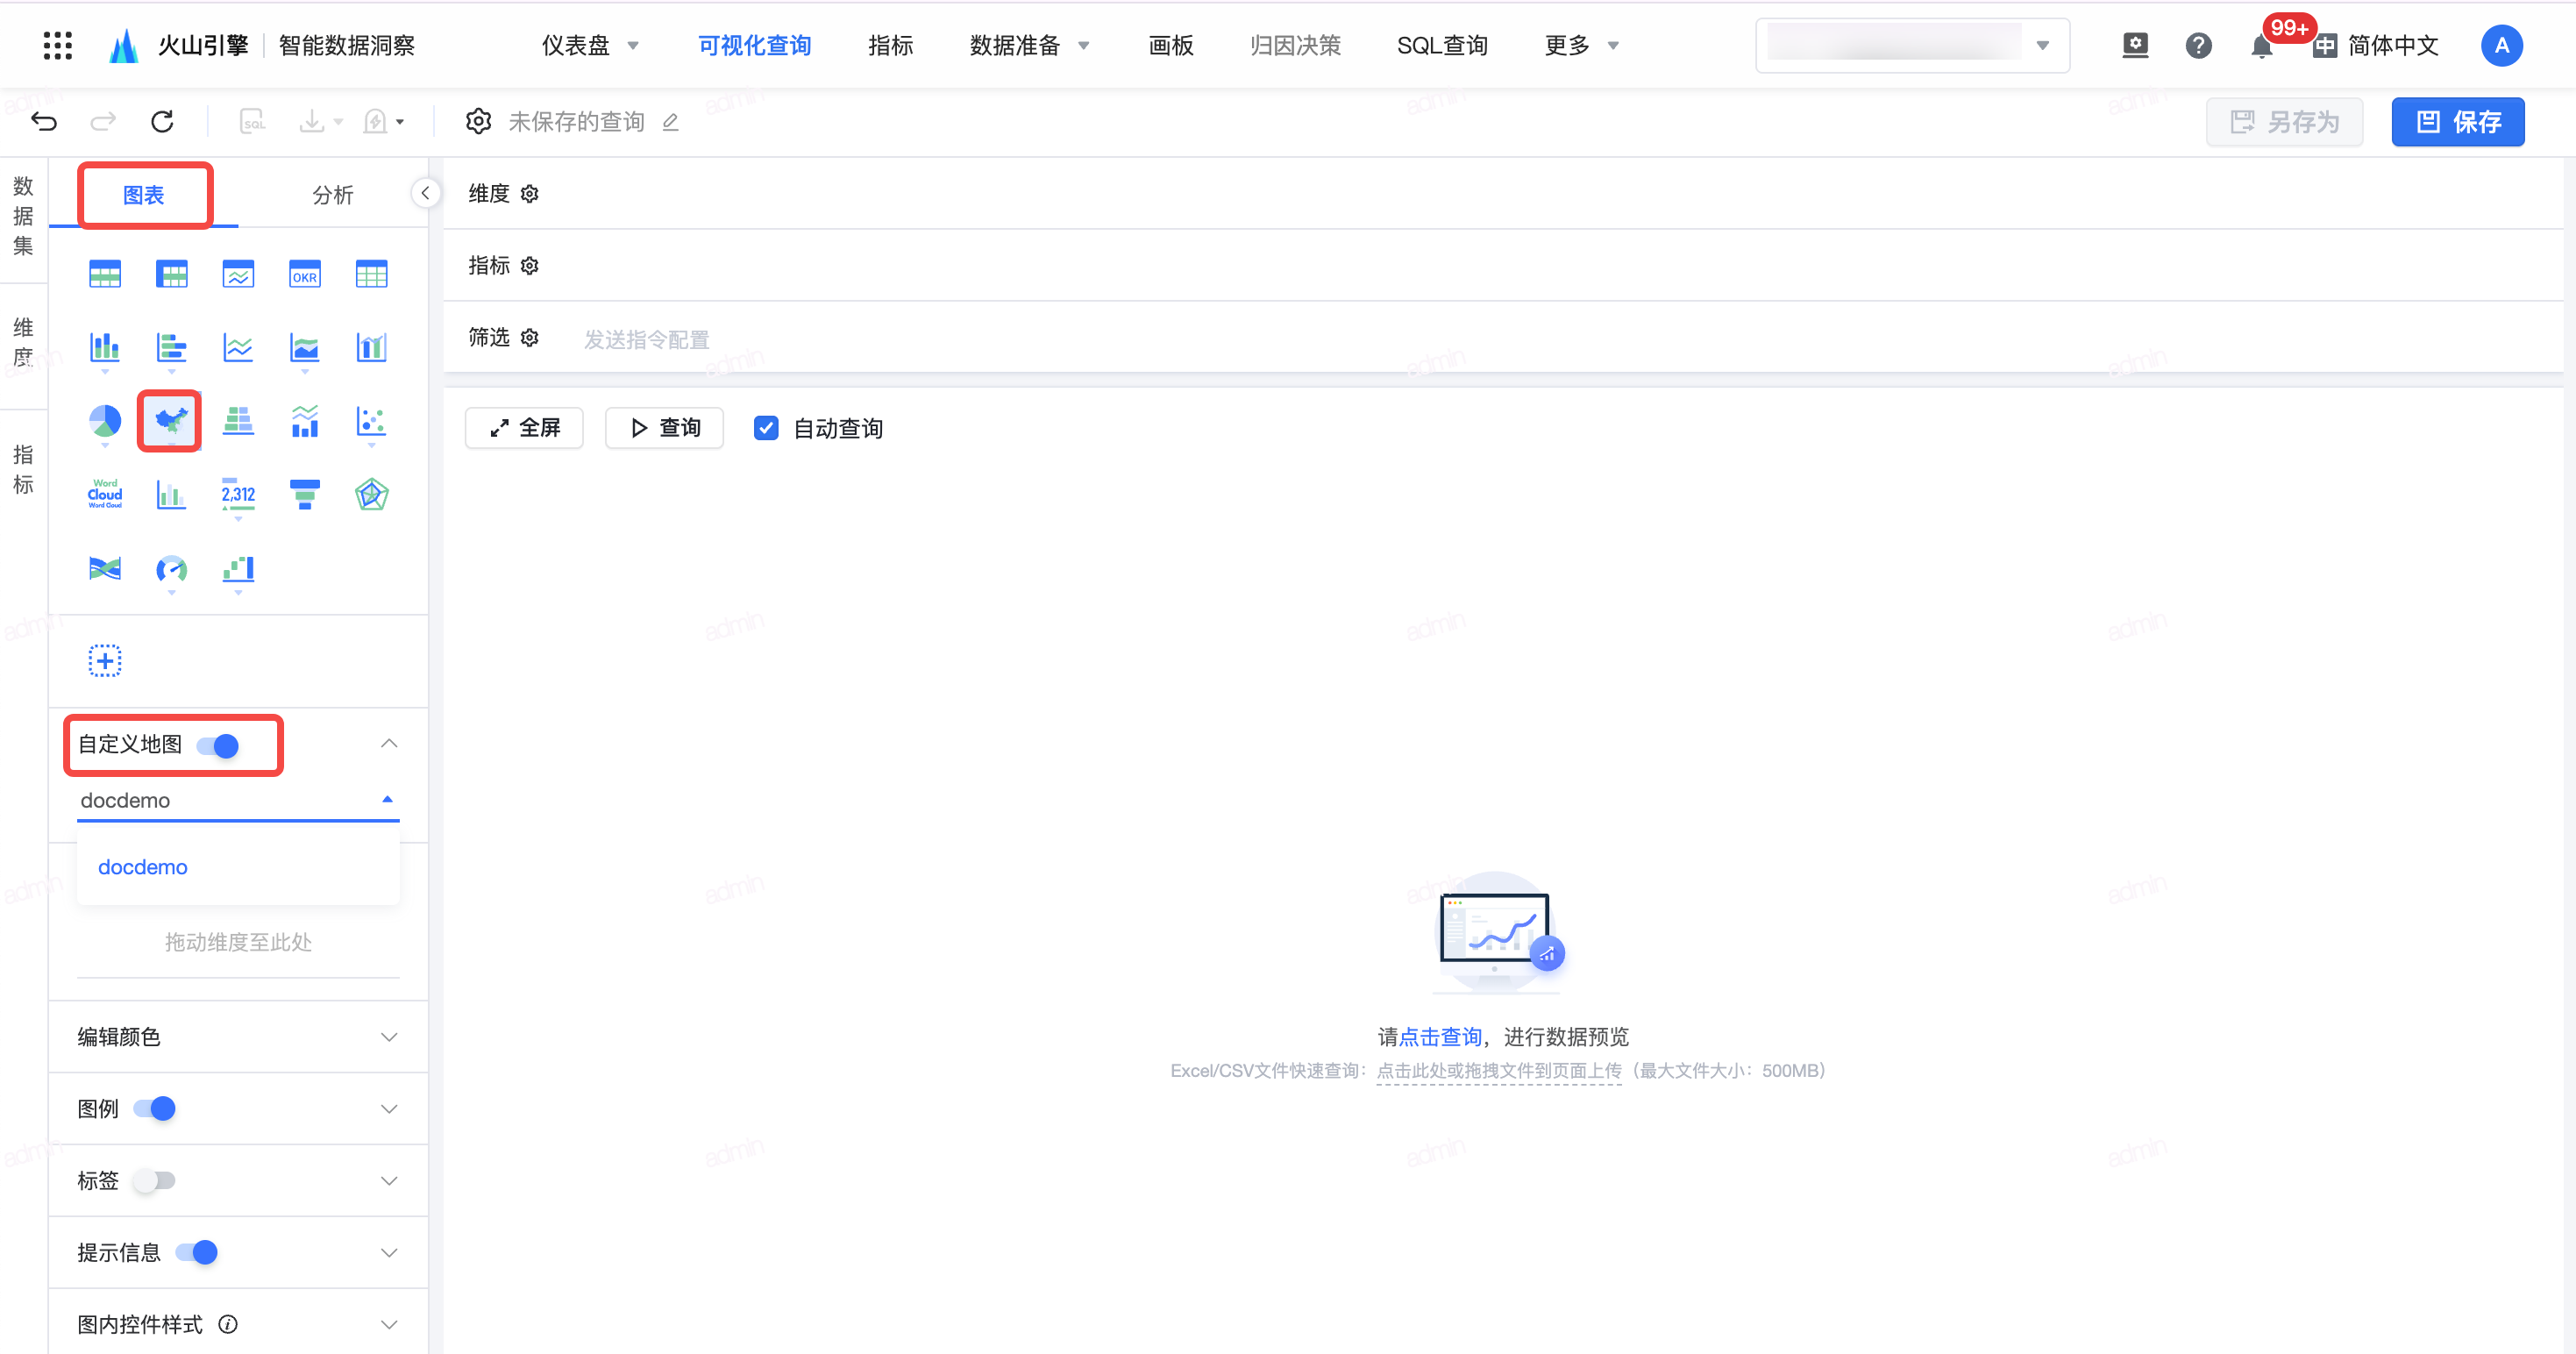The image size is (2576, 1354).
Task: Select the funnel chart type
Action: coord(304,493)
